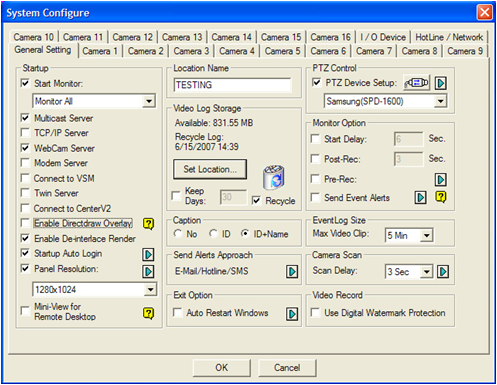Click the Post-Rec seconds field
Image resolution: width=497 pixels, height=385 pixels.
pos(408,159)
